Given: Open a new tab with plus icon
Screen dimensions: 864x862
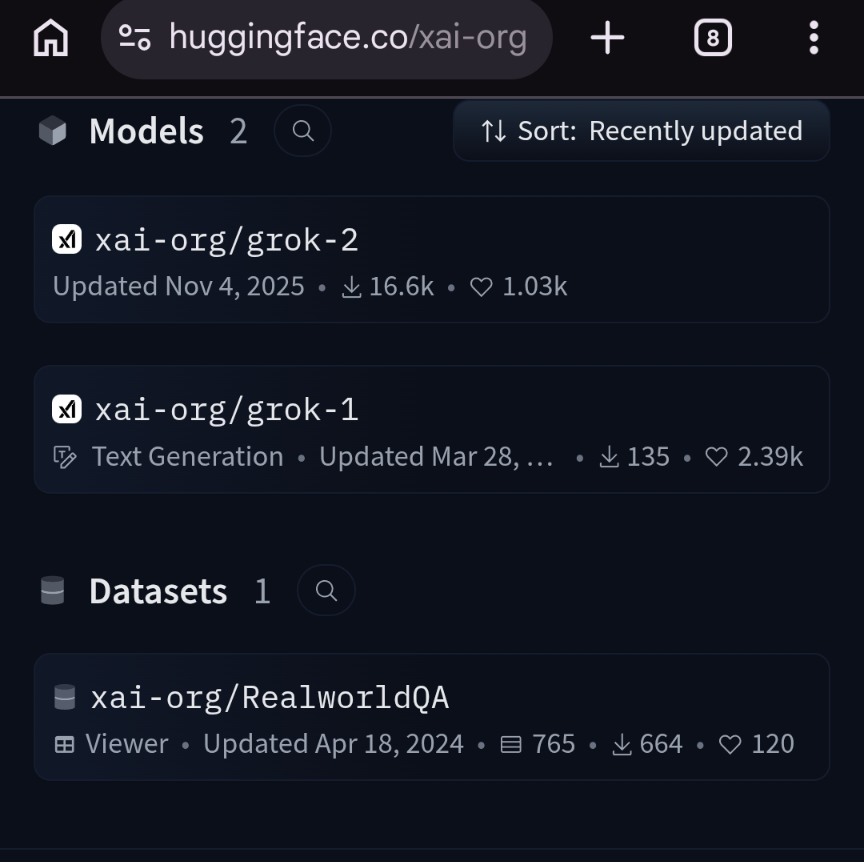Looking at the screenshot, I should point(607,39).
